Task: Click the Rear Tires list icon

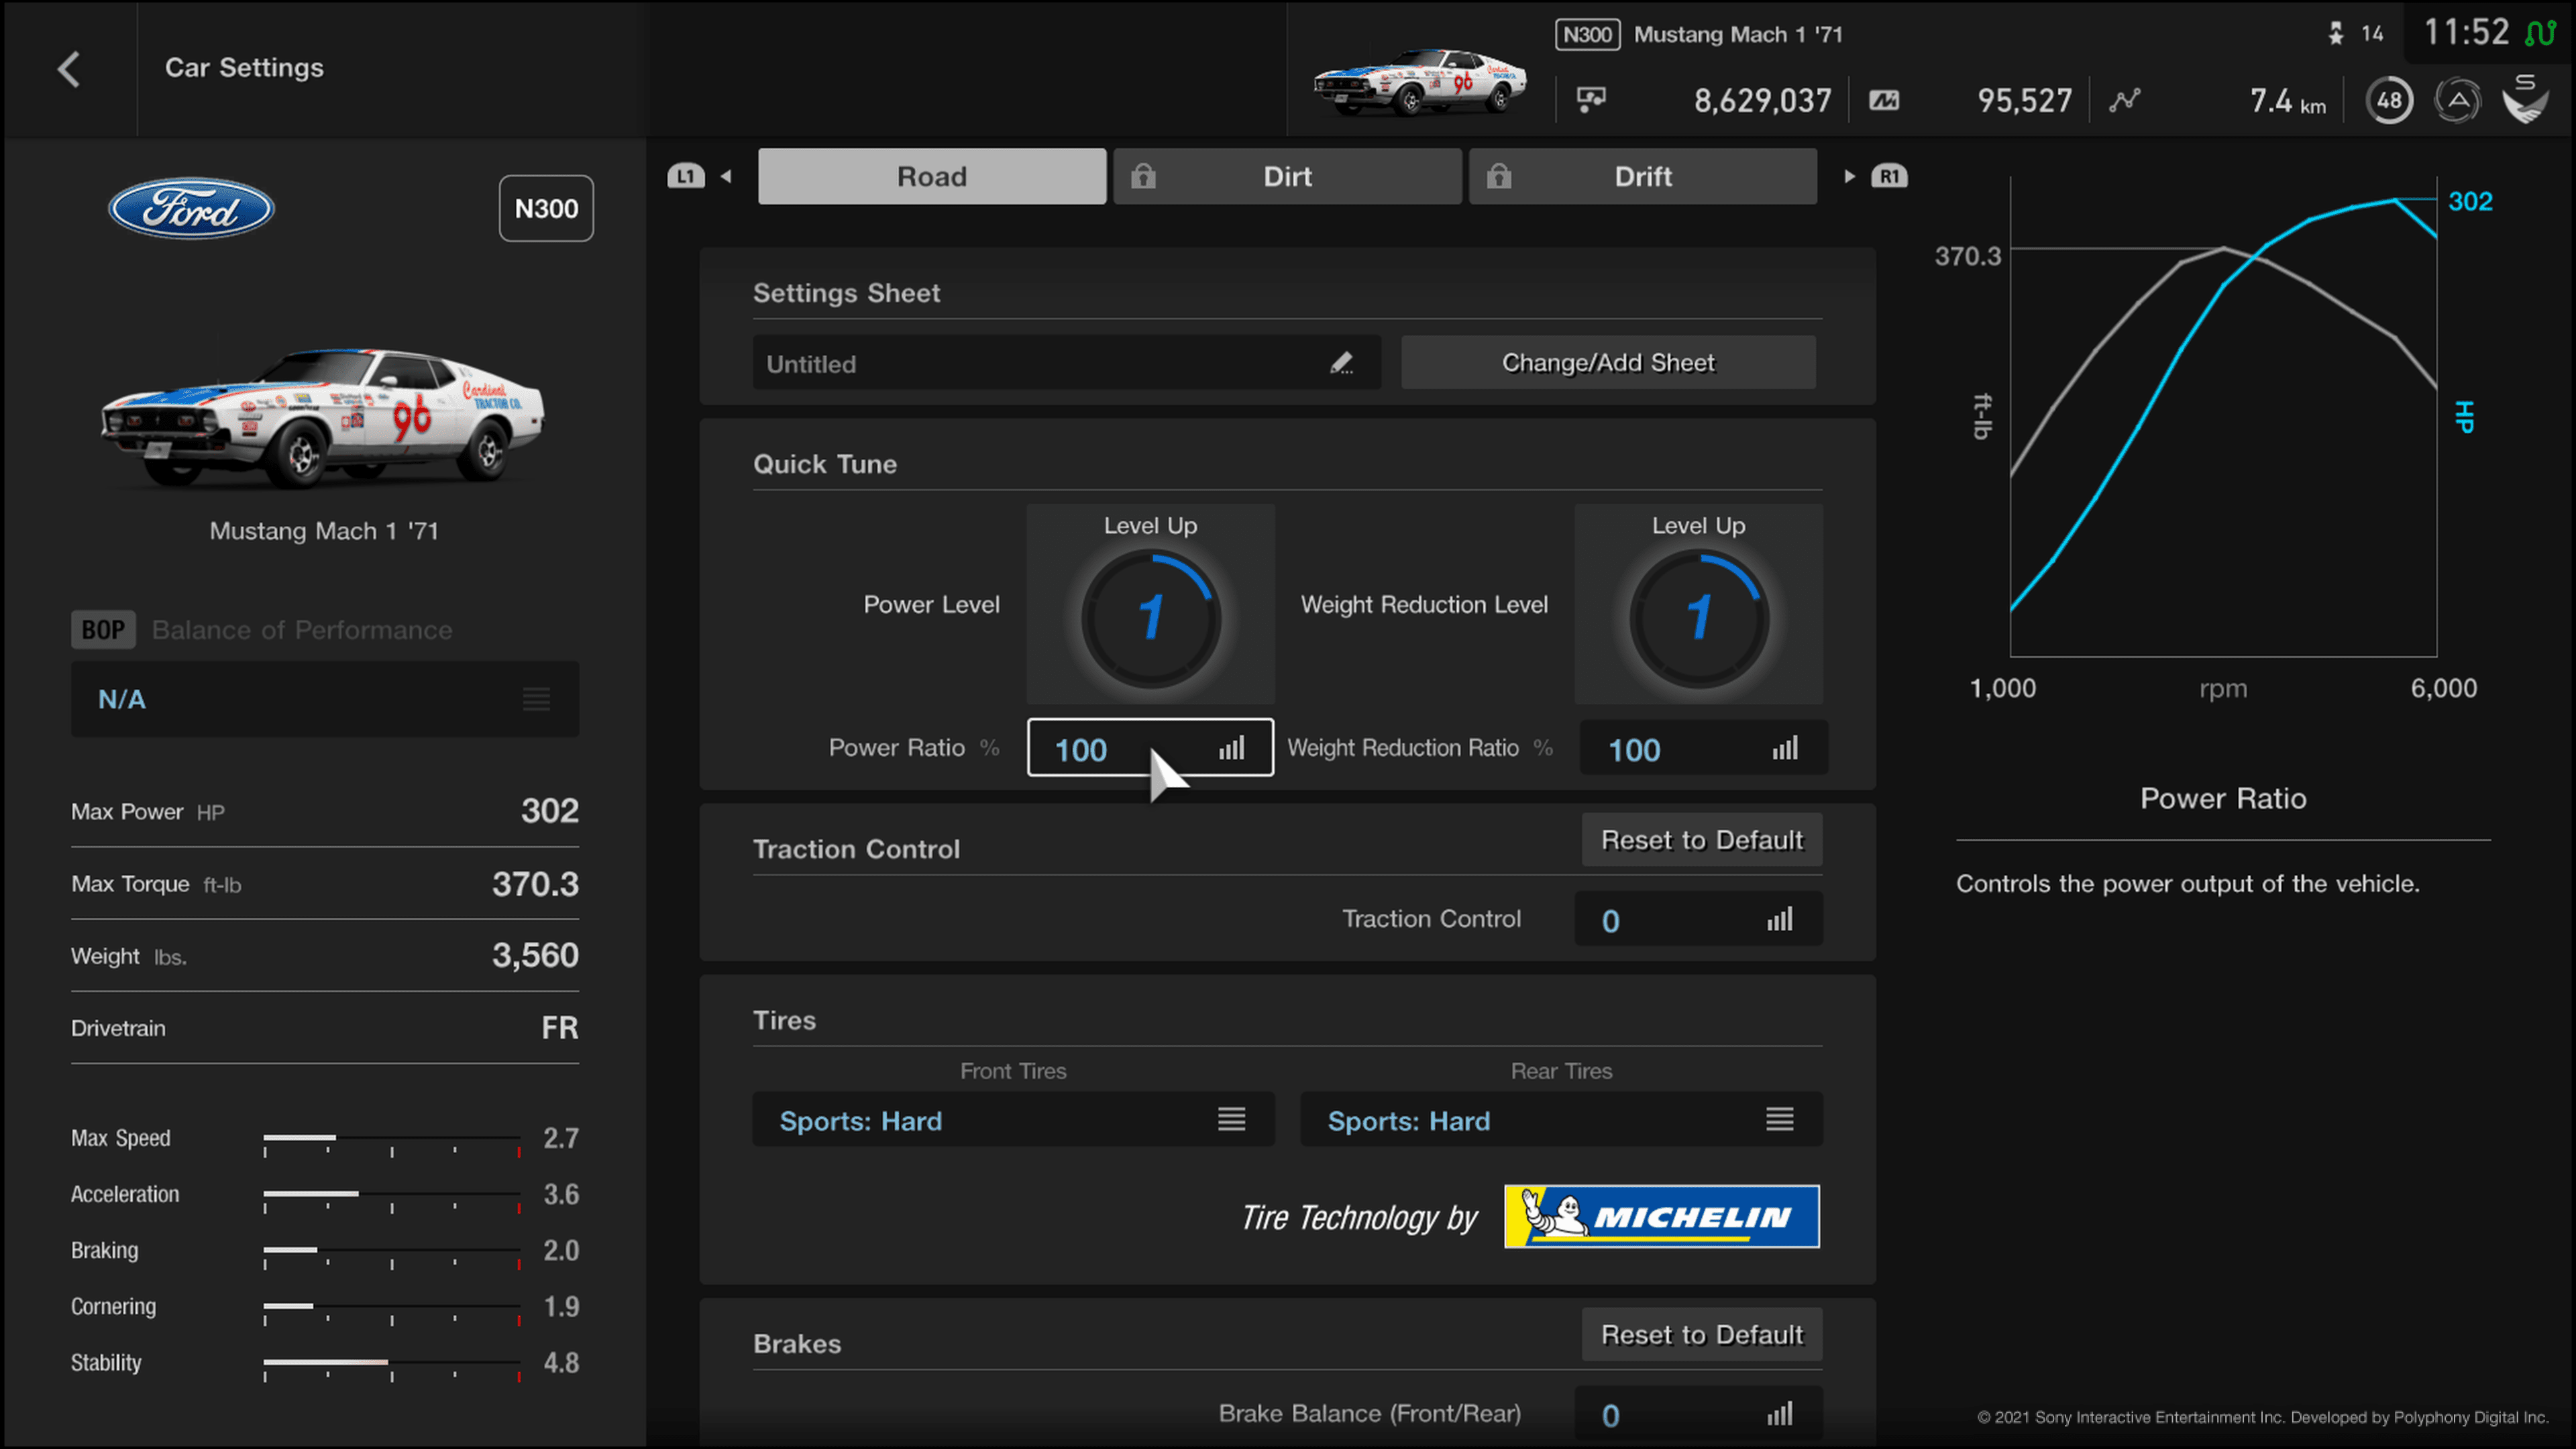Action: coord(1779,1119)
